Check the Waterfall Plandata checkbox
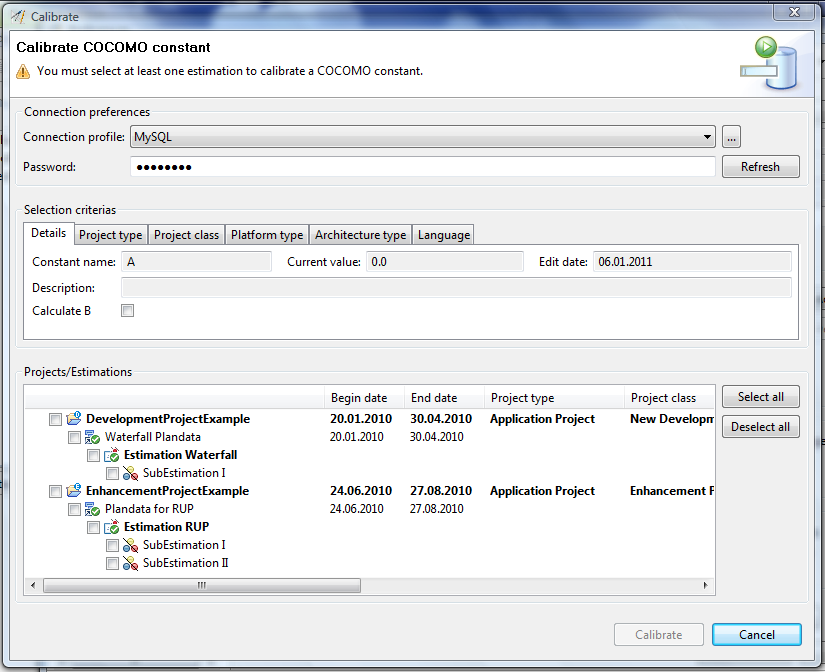Screen dimensions: 825x672 click(x=74, y=437)
